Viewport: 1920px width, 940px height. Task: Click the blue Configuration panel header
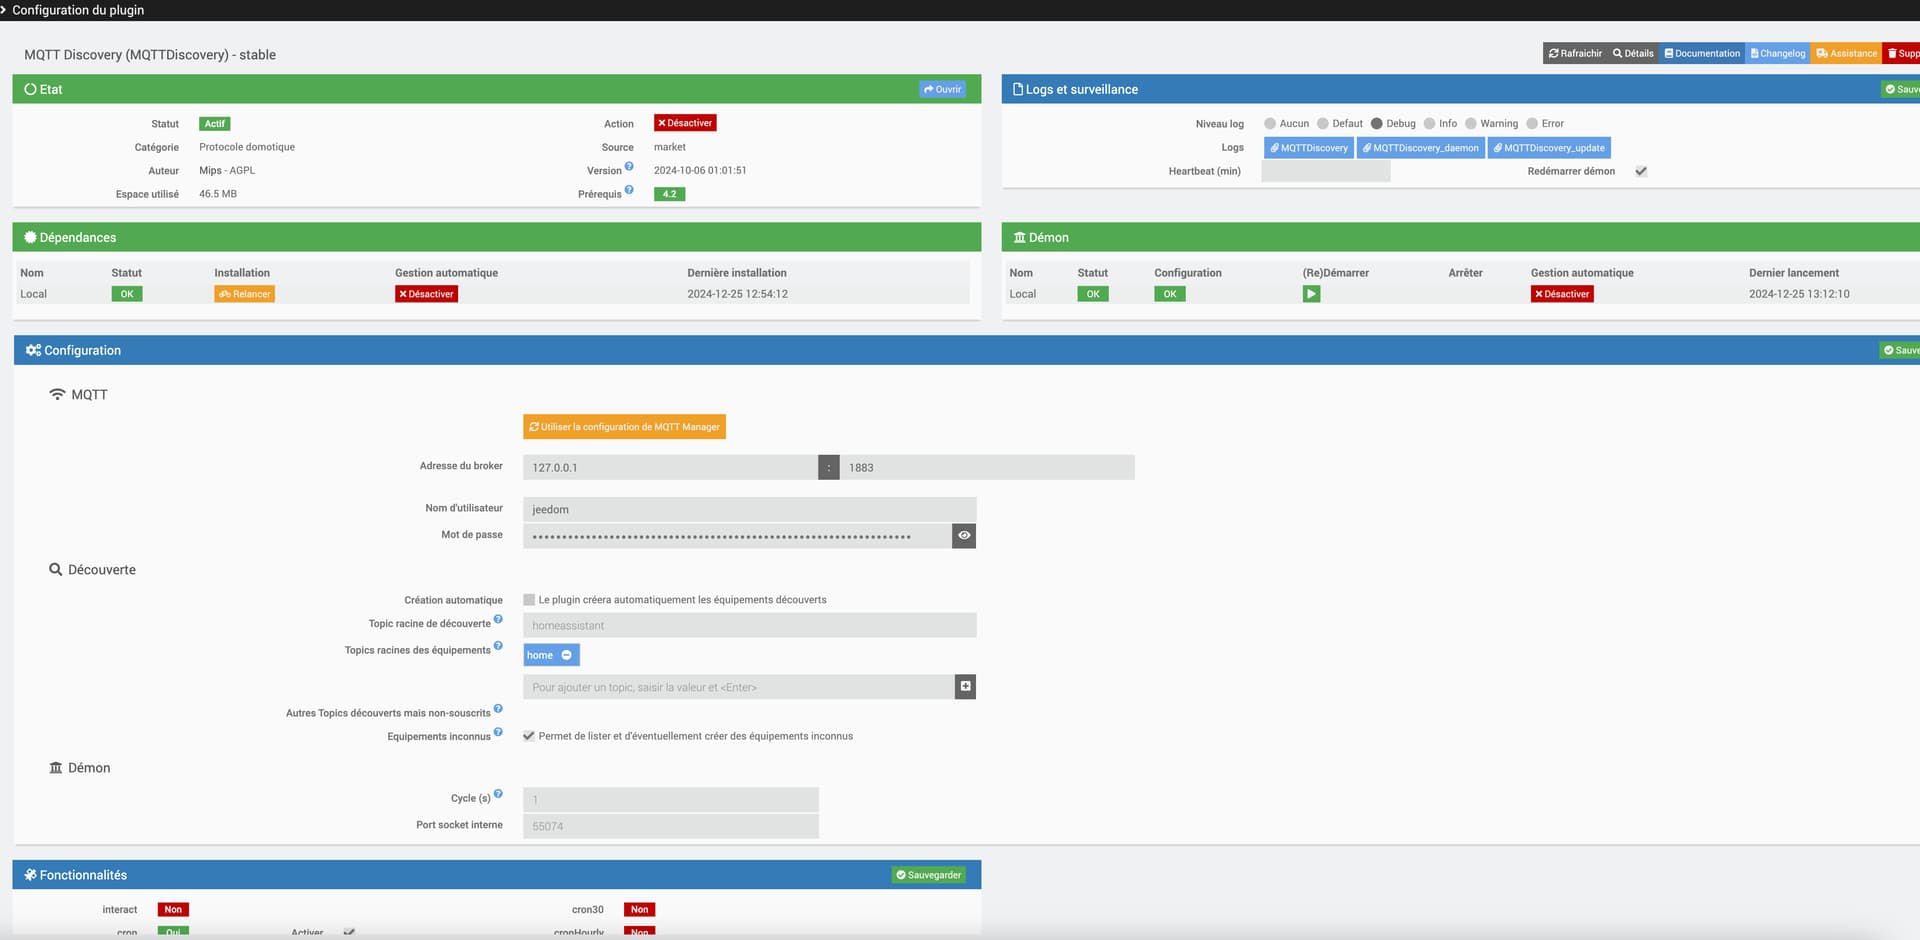point(966,350)
